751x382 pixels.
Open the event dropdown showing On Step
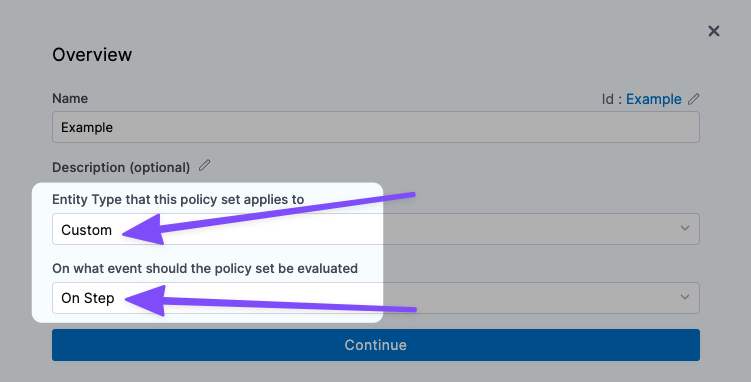(376, 298)
